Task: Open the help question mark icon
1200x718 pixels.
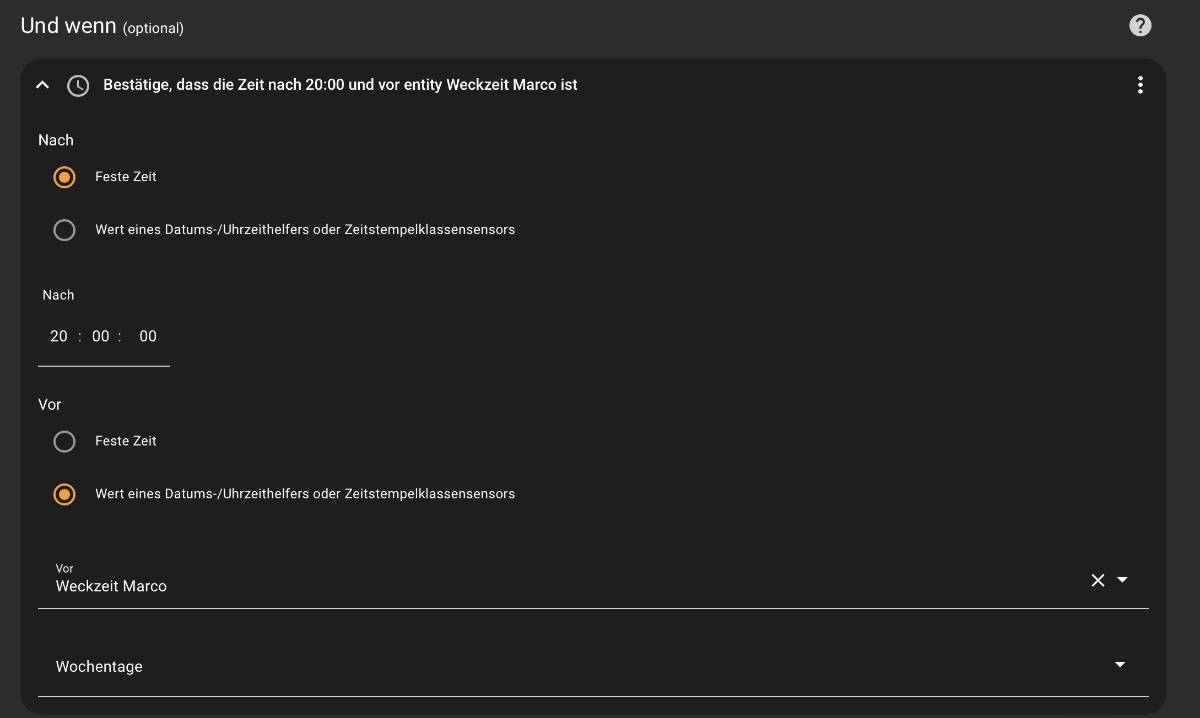Action: pos(1140,26)
